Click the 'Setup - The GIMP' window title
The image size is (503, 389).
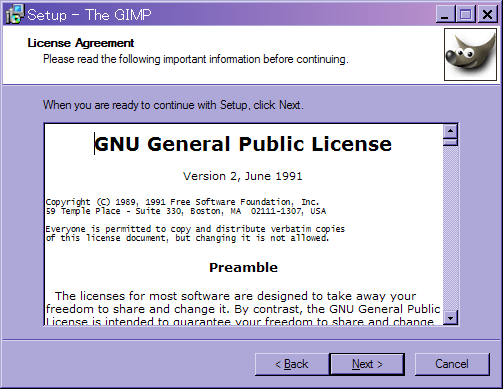point(89,15)
